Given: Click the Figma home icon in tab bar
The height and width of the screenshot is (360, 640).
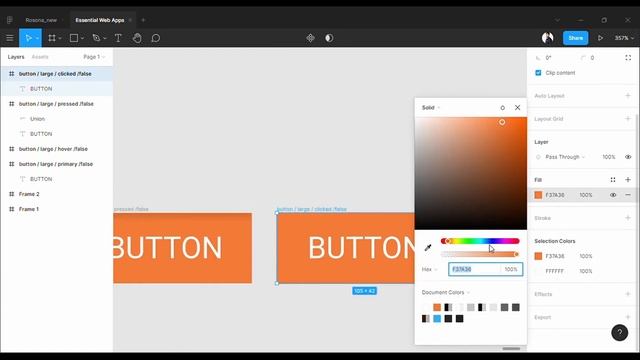Looking at the screenshot, I should click(x=10, y=20).
